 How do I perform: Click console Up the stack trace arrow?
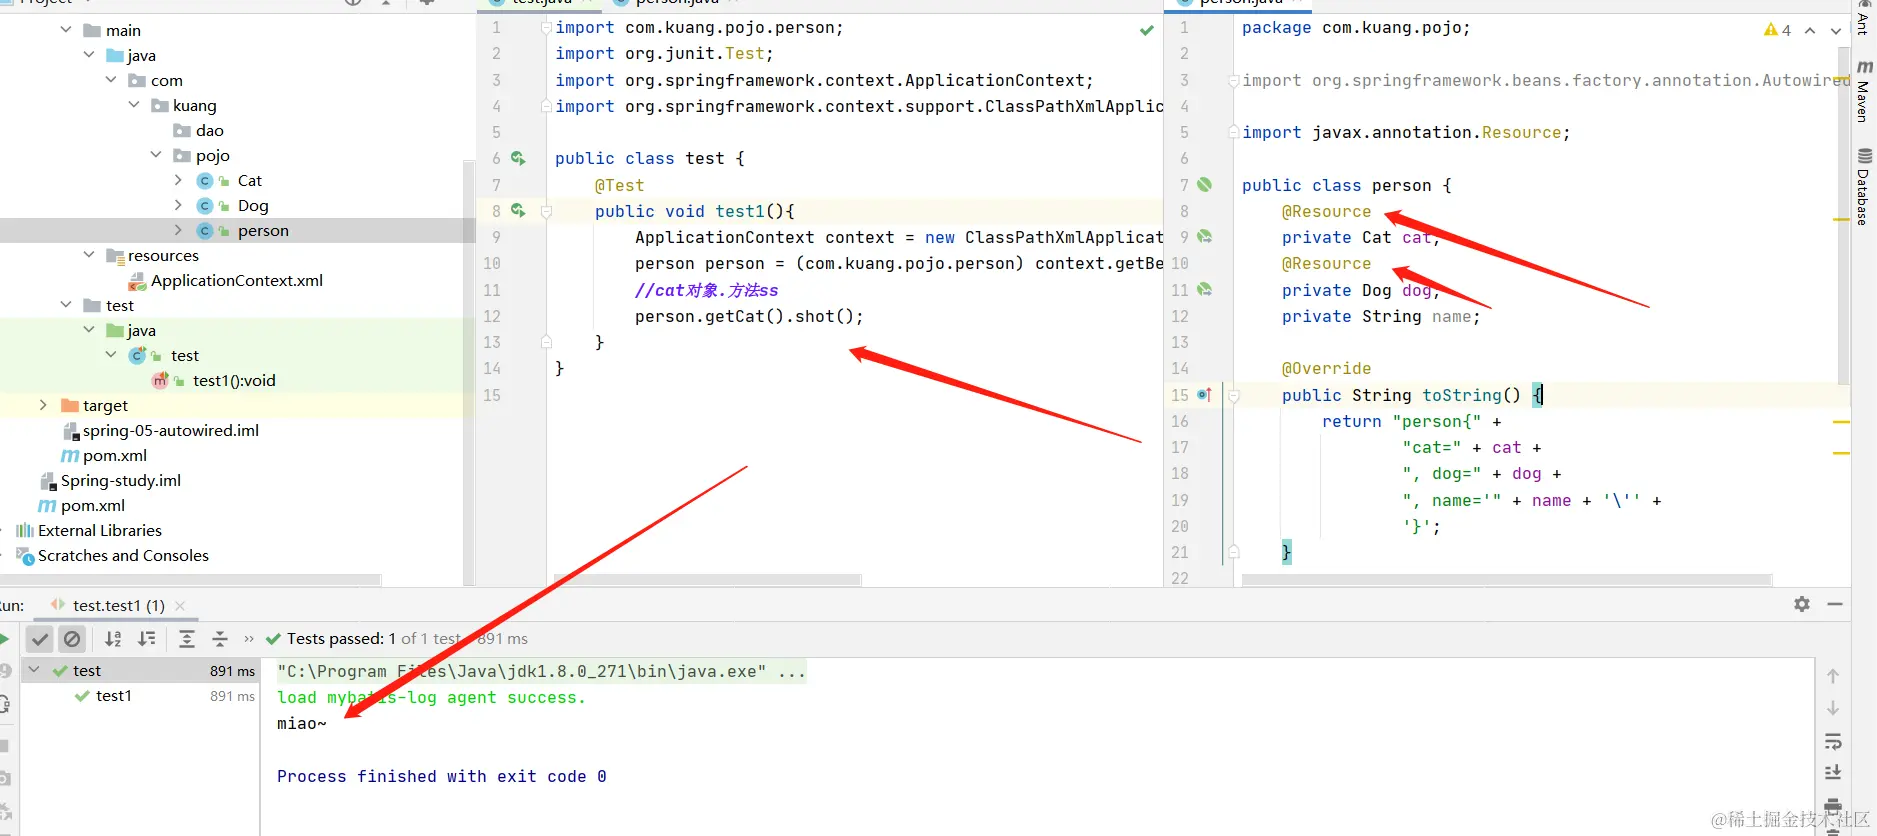pyautogui.click(x=1833, y=676)
